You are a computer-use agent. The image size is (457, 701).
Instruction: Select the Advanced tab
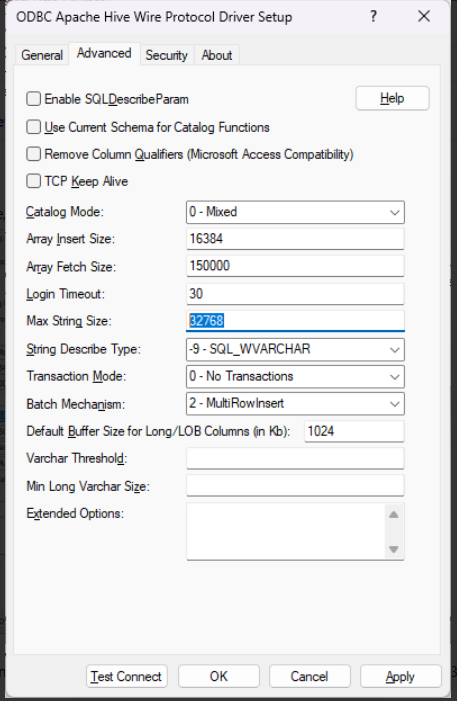104,54
